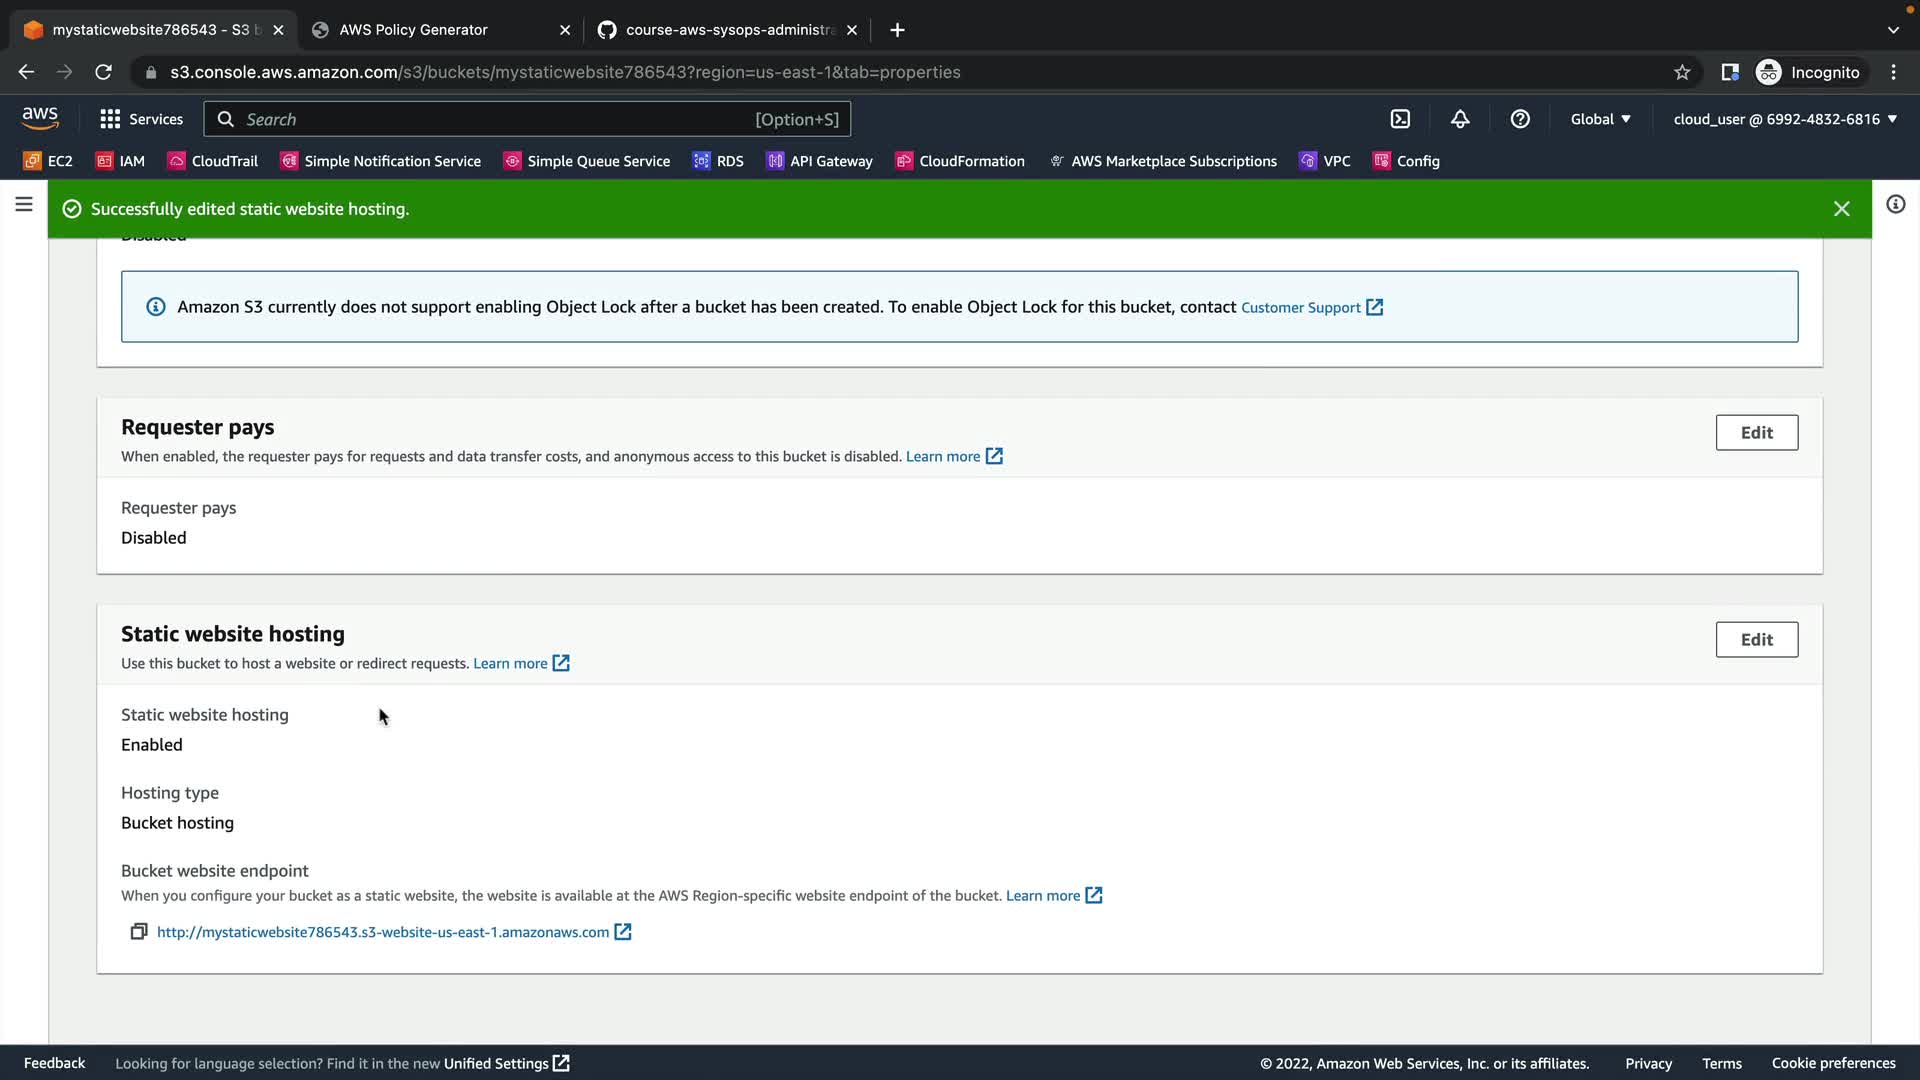
Task: Click the Customer Support link
Action: [x=1300, y=308]
